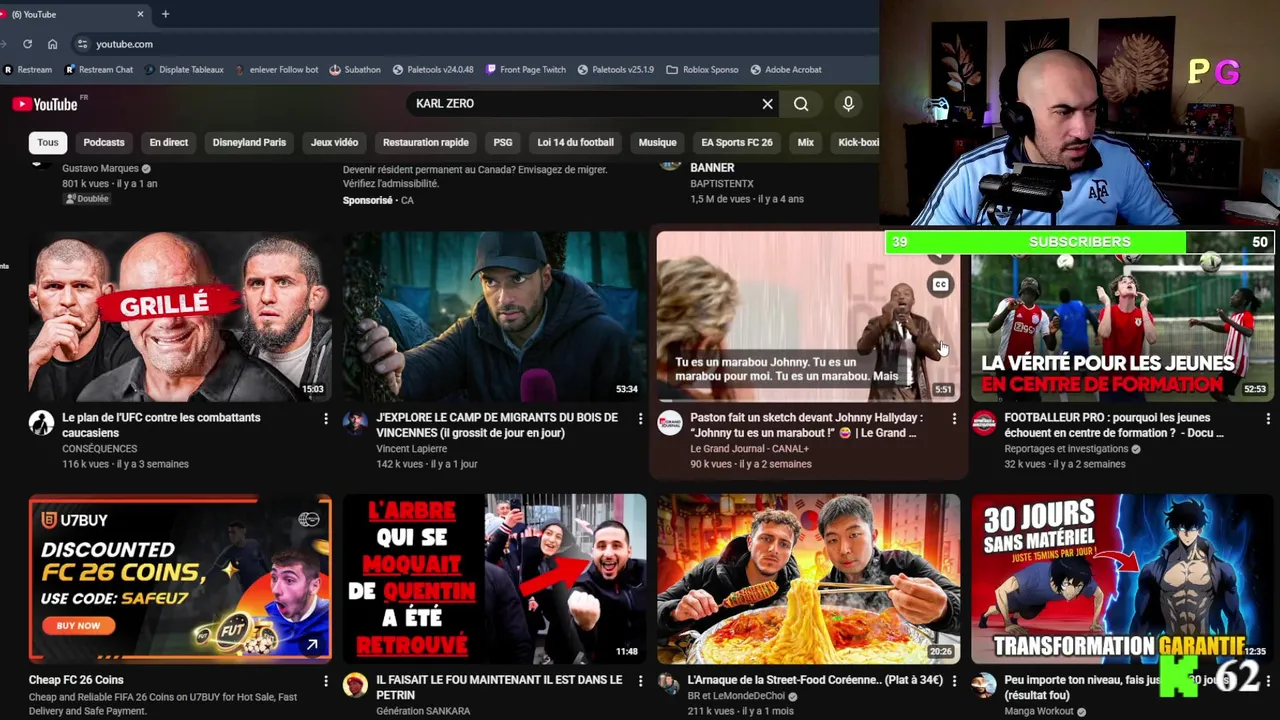Open Vincent Lapierre channel avatar

coord(355,423)
